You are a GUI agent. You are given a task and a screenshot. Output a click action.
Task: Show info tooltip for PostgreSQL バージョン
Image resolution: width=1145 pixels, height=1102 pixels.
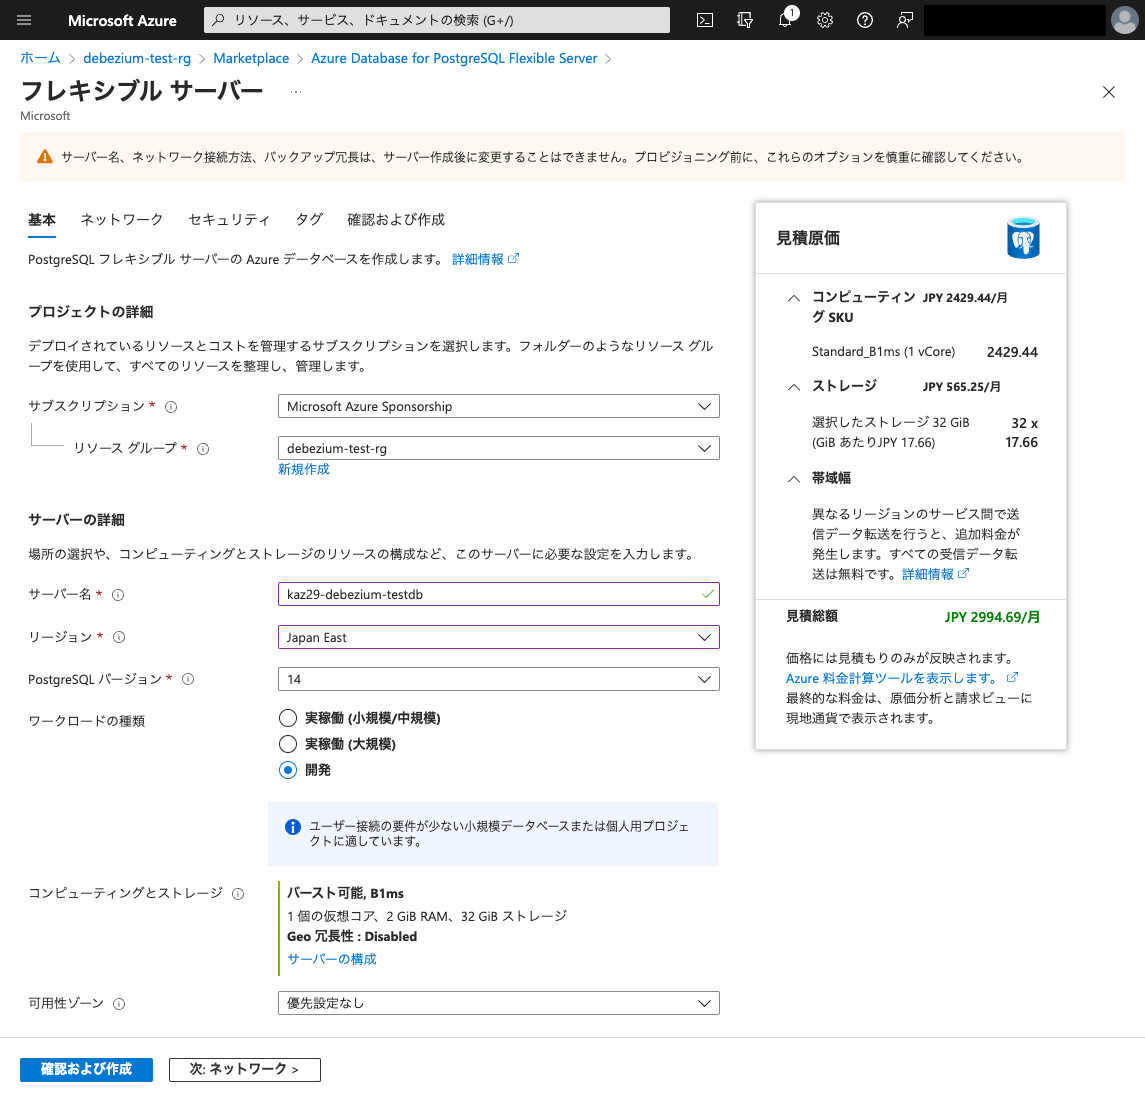pos(188,679)
